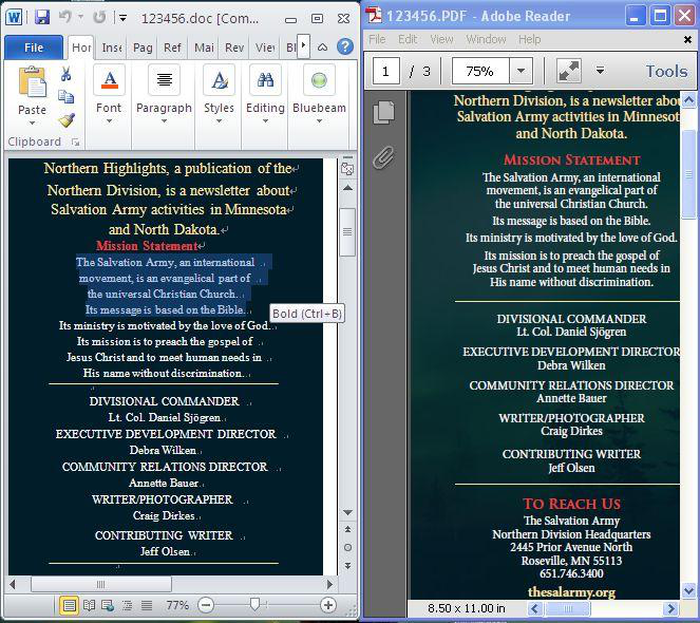The height and width of the screenshot is (623, 700).
Task: Open the zoom percentage dropdown in Reader
Action: tap(521, 71)
